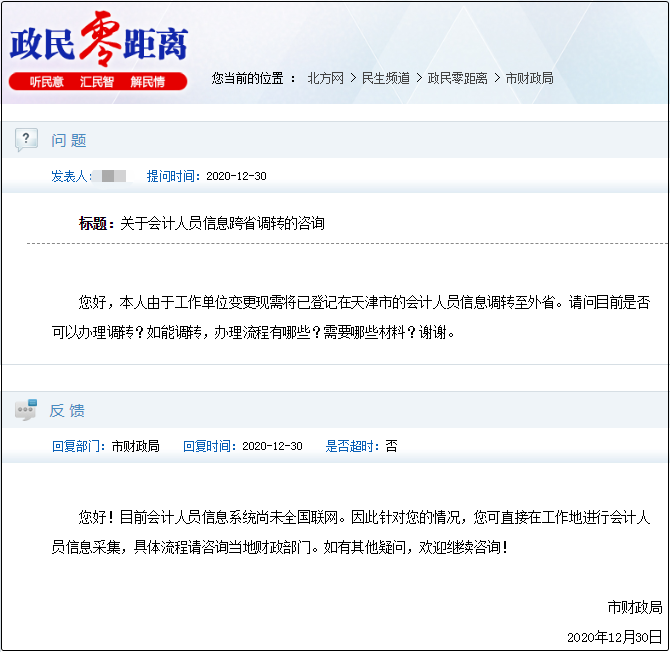The height and width of the screenshot is (652, 670).
Task: Open 北方网 breadcrumb link
Action: point(325,78)
